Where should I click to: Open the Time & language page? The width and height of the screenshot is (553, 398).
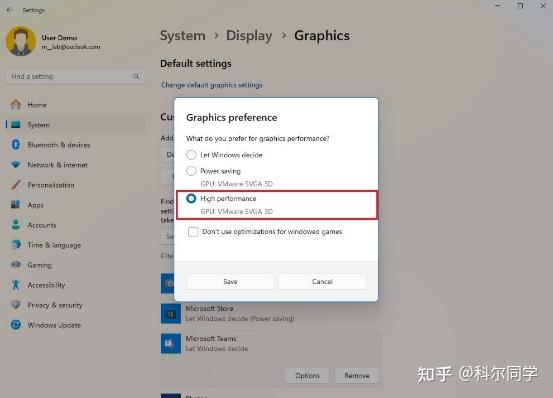(x=75, y=245)
